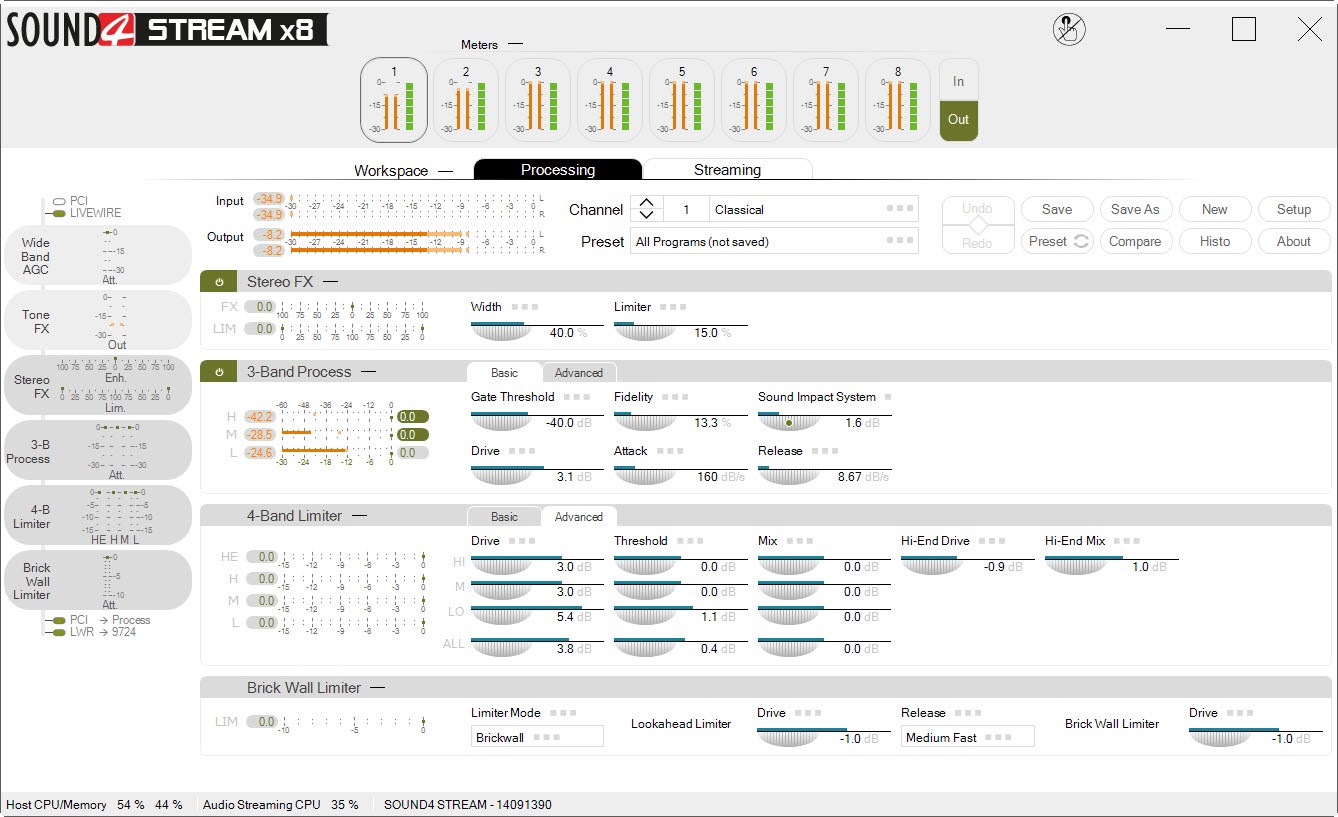
Task: Select Wide Band AGC module
Action: (97, 256)
